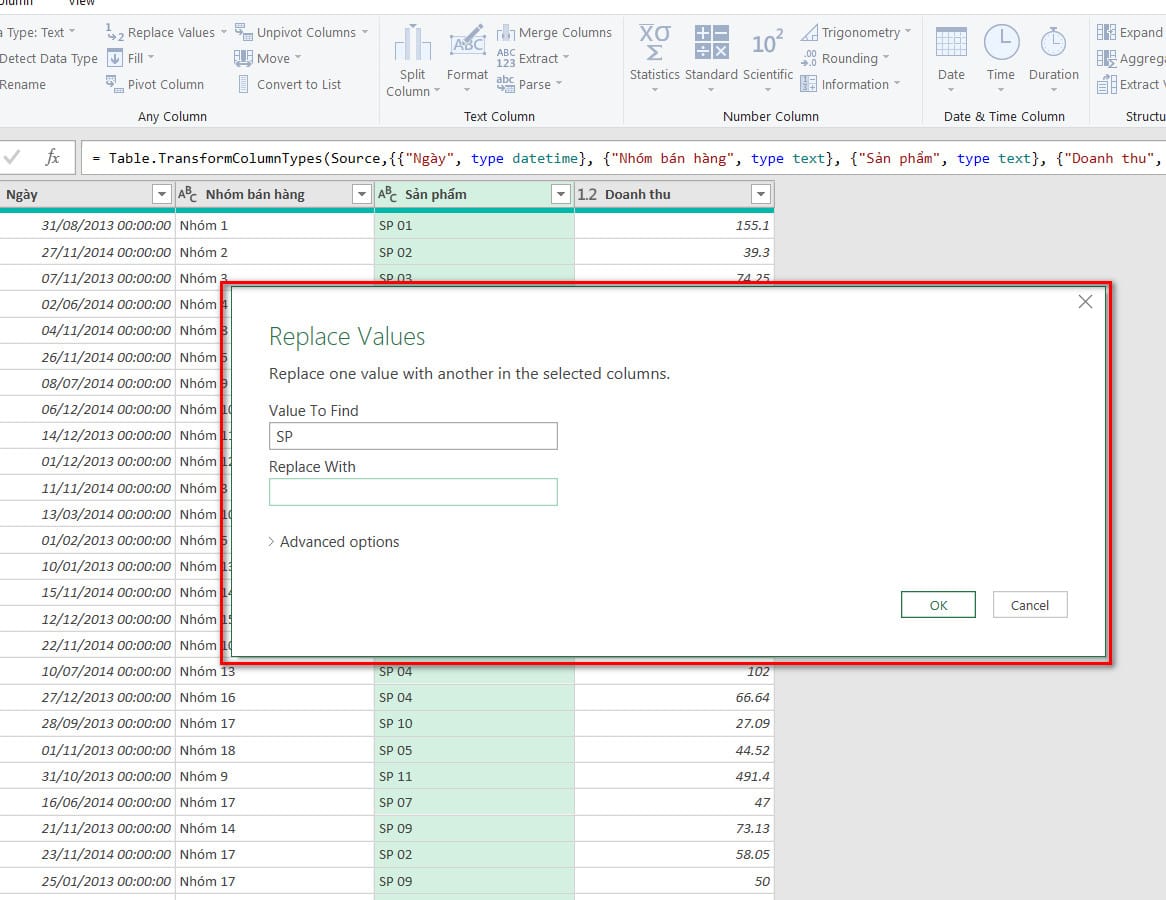This screenshot has height=900, width=1166.
Task: Open the Format text tool
Action: pos(467,45)
